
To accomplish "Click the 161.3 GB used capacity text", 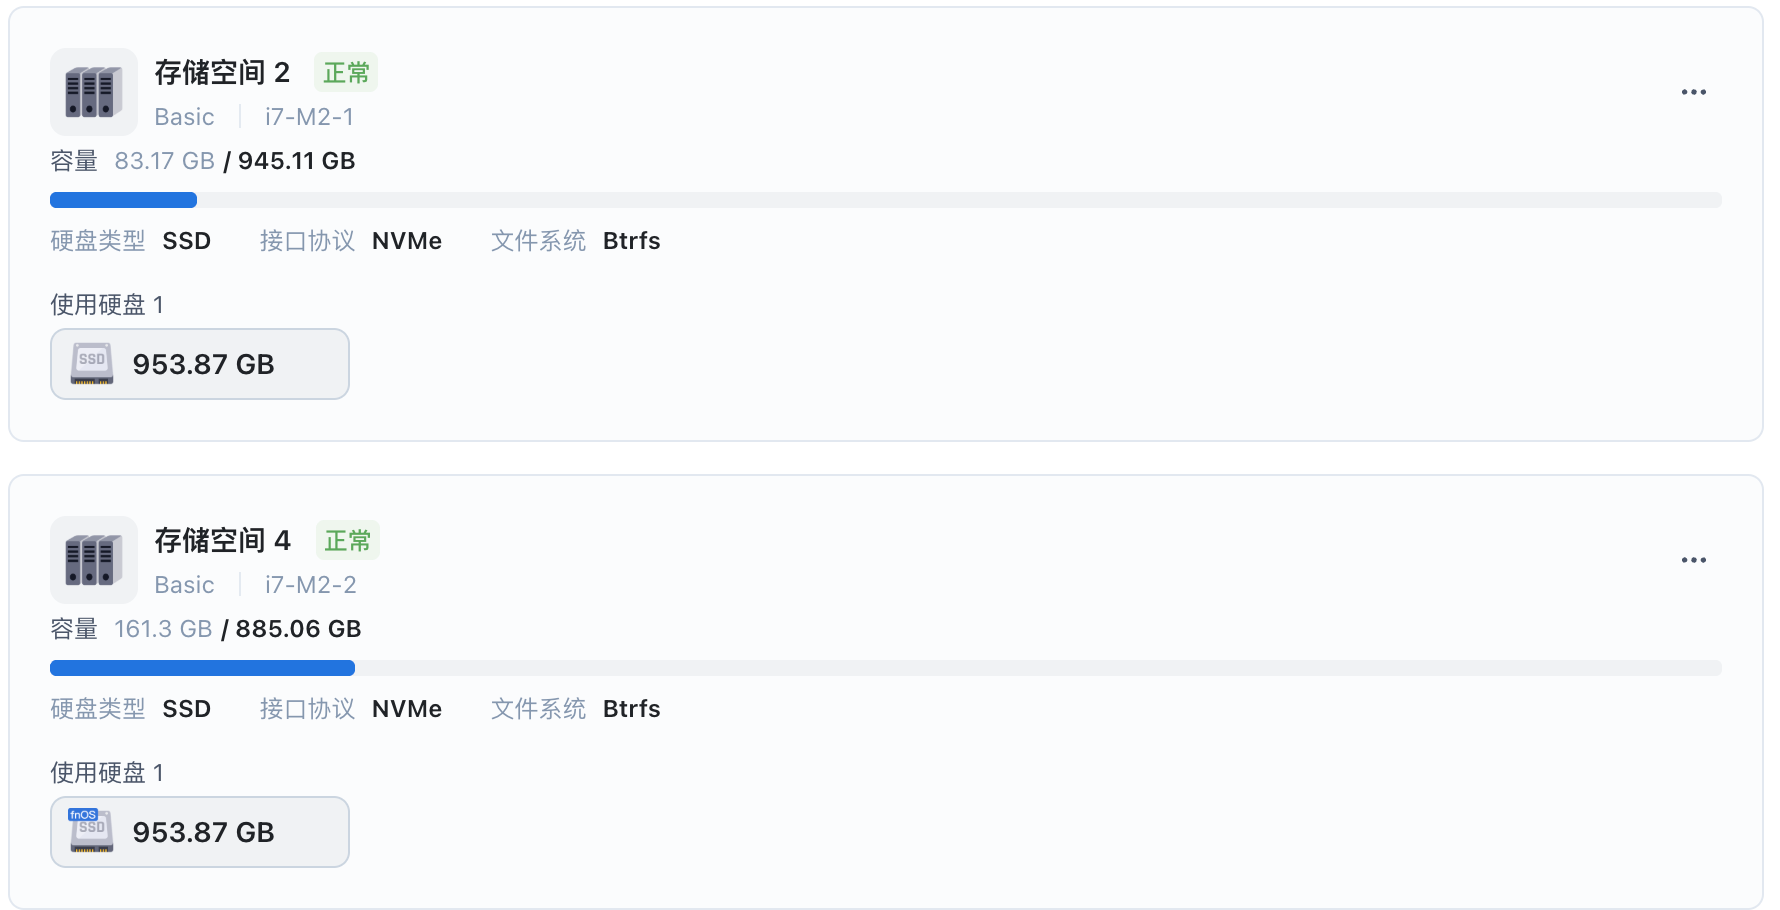I will [x=163, y=629].
